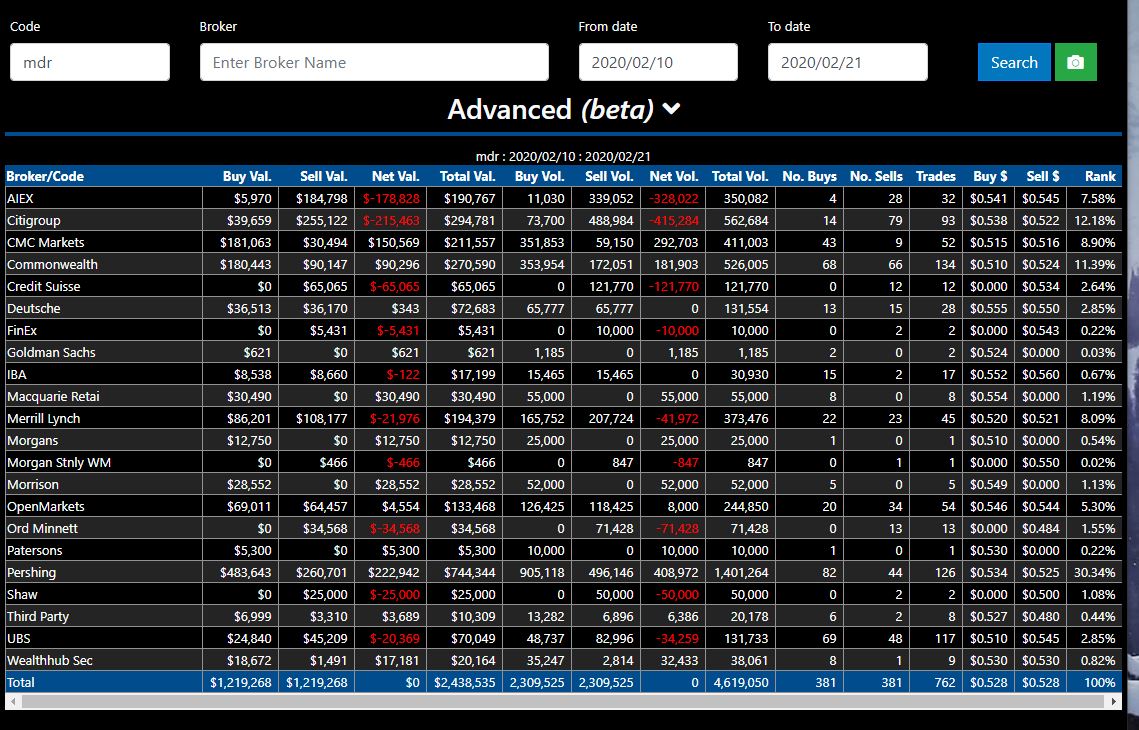Click Pershing's 30.34% rank value
Image resolution: width=1139 pixels, height=730 pixels.
click(x=1095, y=572)
